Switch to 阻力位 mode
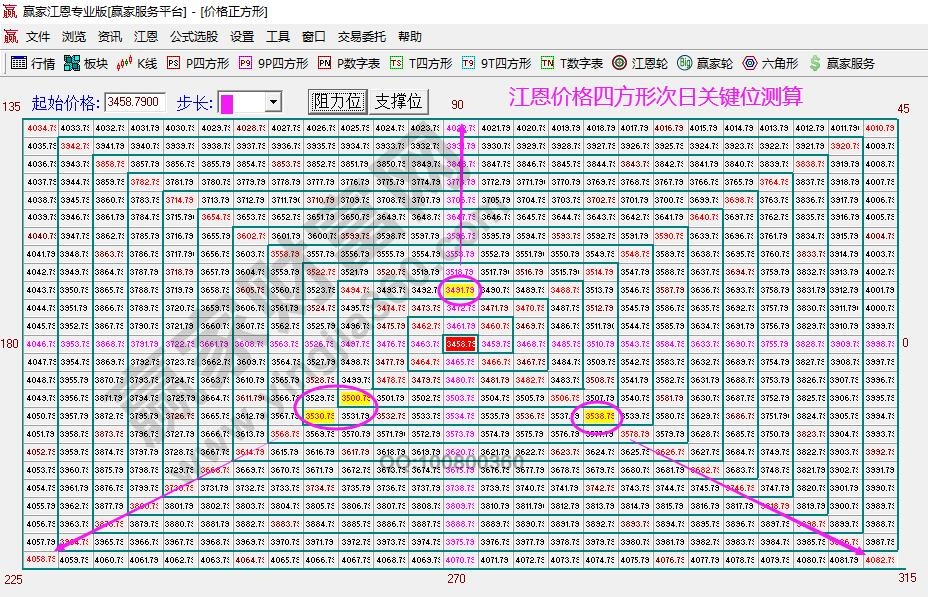 tap(339, 100)
